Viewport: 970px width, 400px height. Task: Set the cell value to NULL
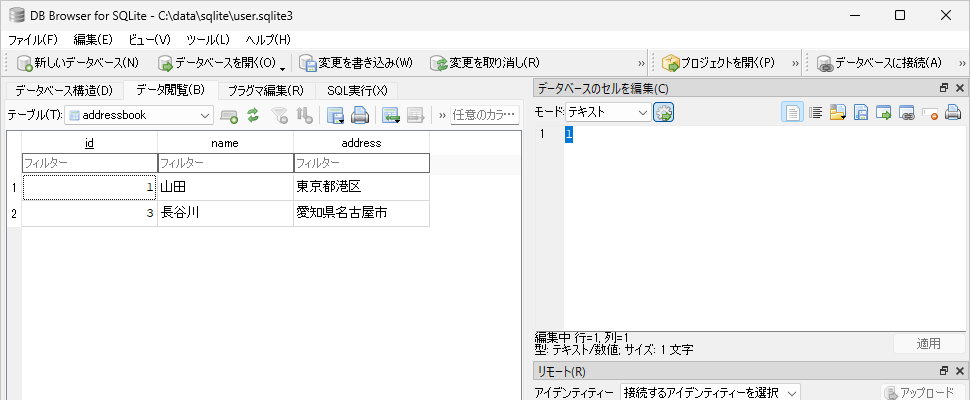tap(931, 113)
